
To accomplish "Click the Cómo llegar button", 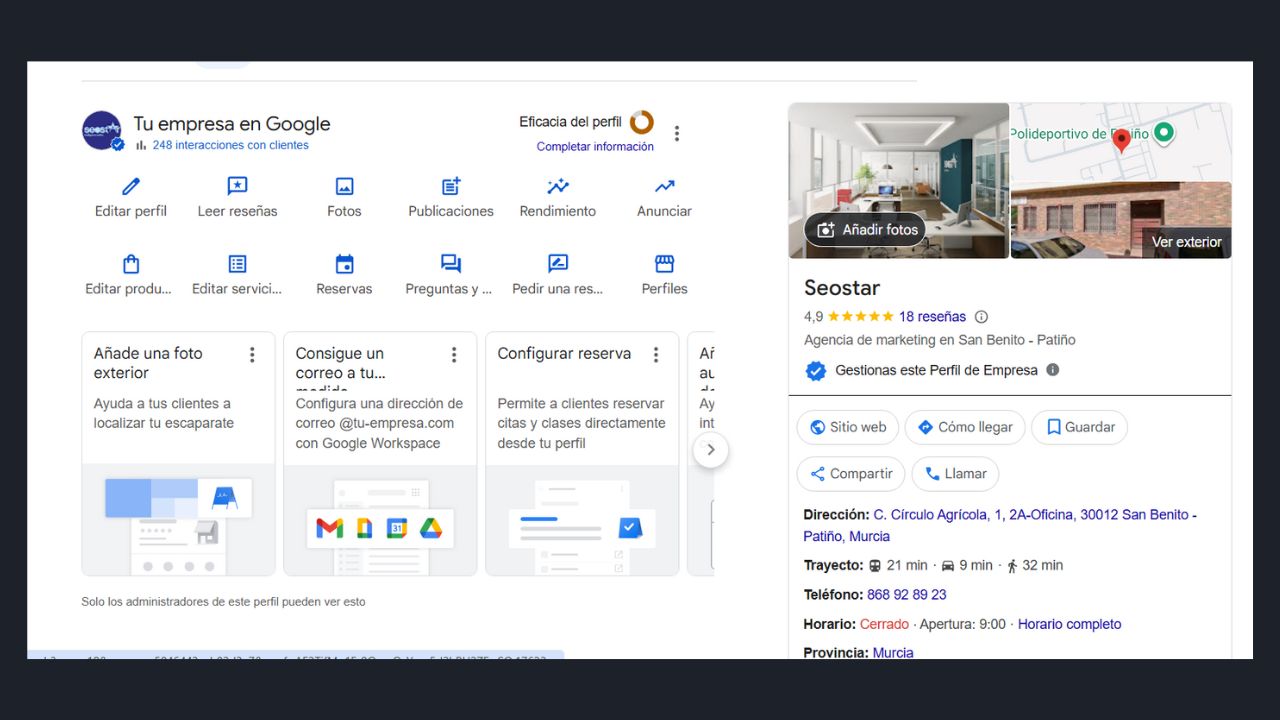I will click(965, 427).
